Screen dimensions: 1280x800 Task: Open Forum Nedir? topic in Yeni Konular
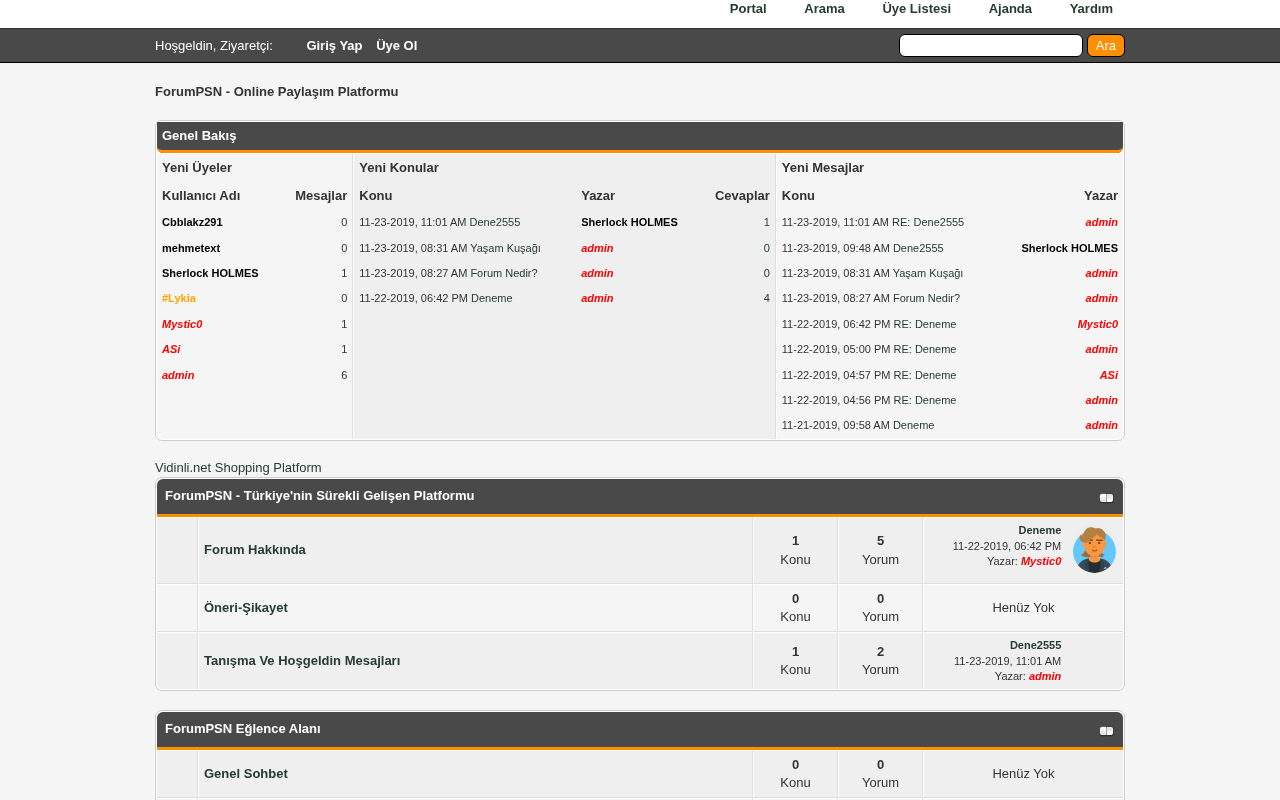[x=504, y=273]
